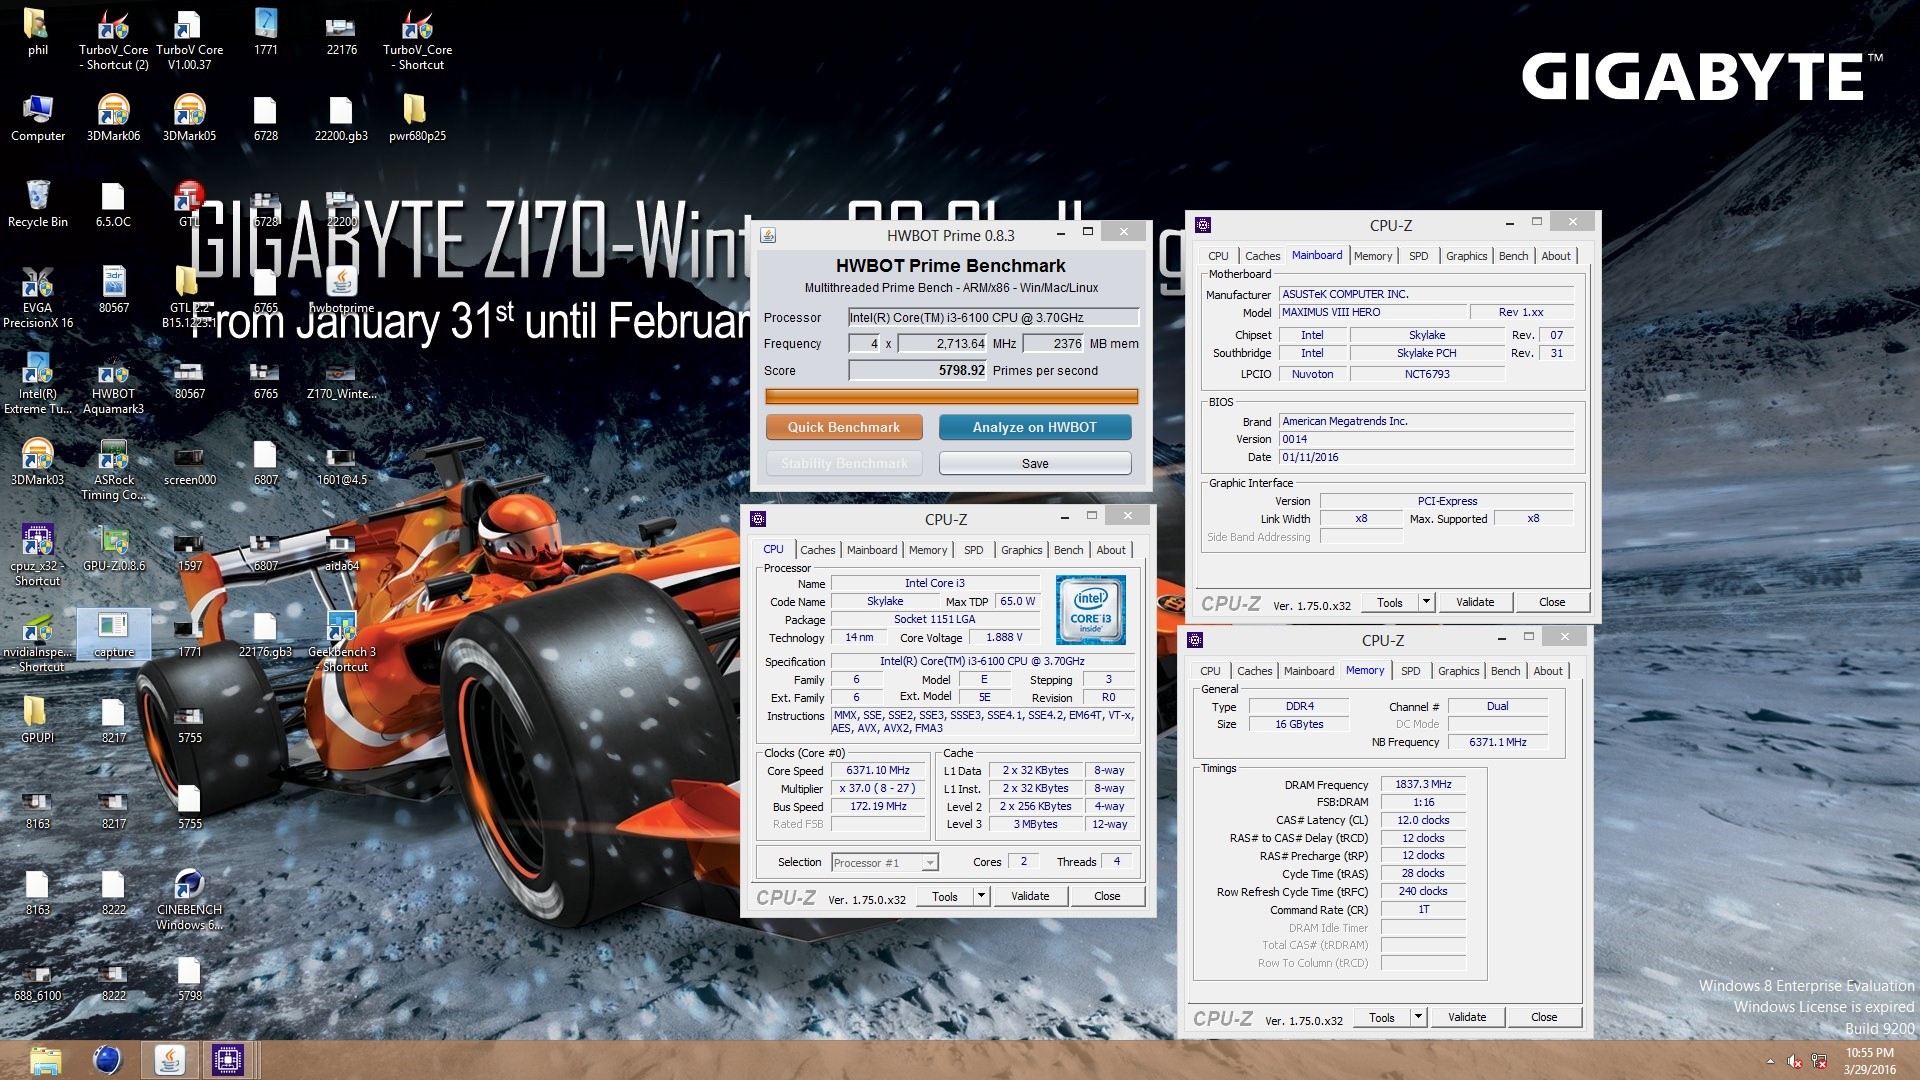Viewport: 1920px width, 1080px height.
Task: Open Graphics tab in top-right CPU-Z
Action: tap(1466, 256)
